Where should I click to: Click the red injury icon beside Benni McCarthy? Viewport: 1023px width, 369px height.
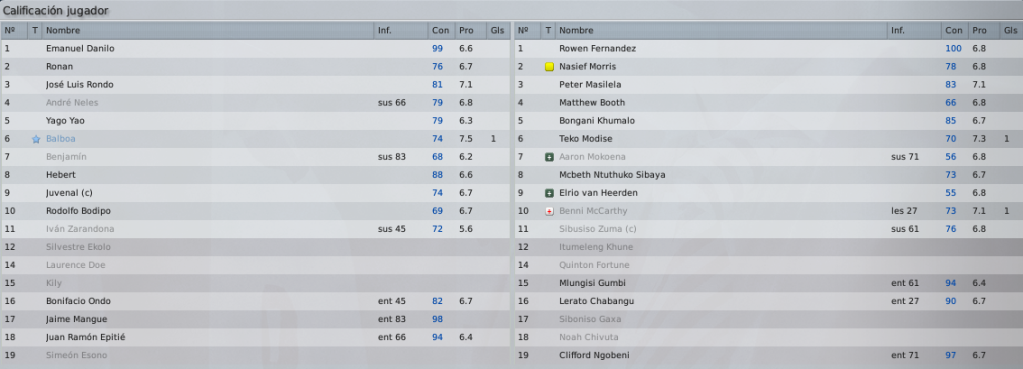[549, 211]
